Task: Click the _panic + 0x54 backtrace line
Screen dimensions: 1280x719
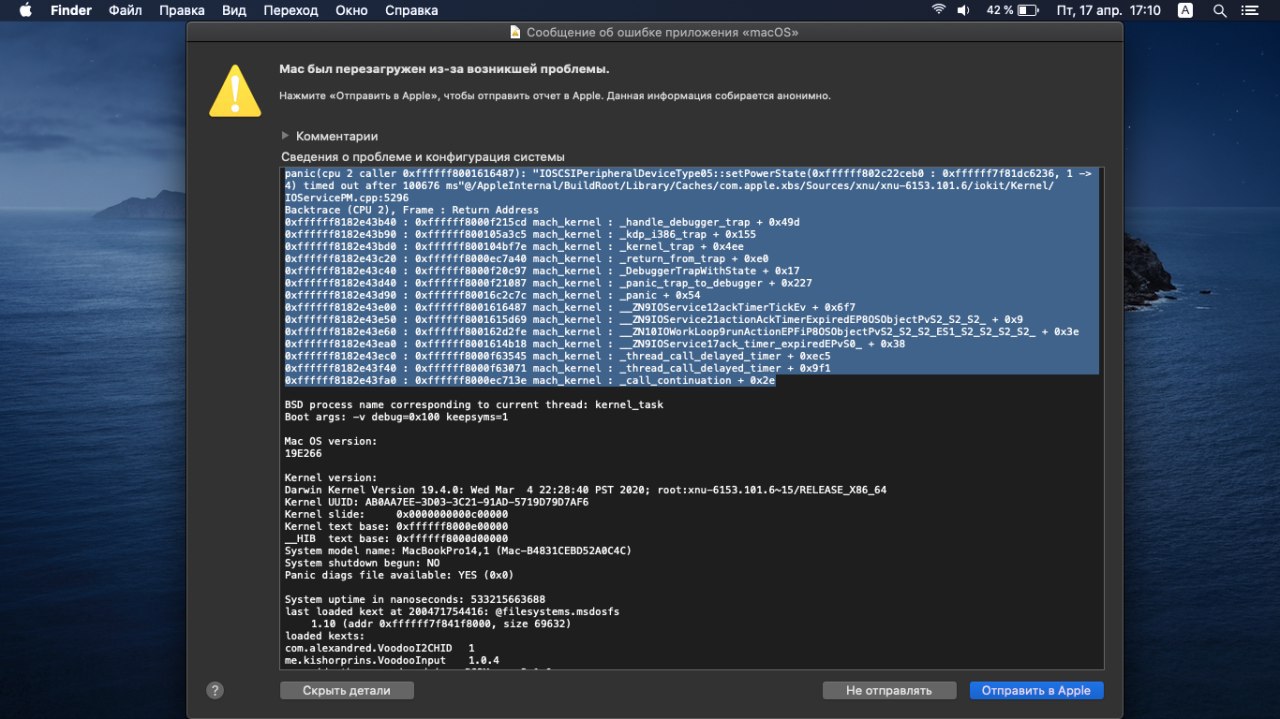Action: pos(492,295)
